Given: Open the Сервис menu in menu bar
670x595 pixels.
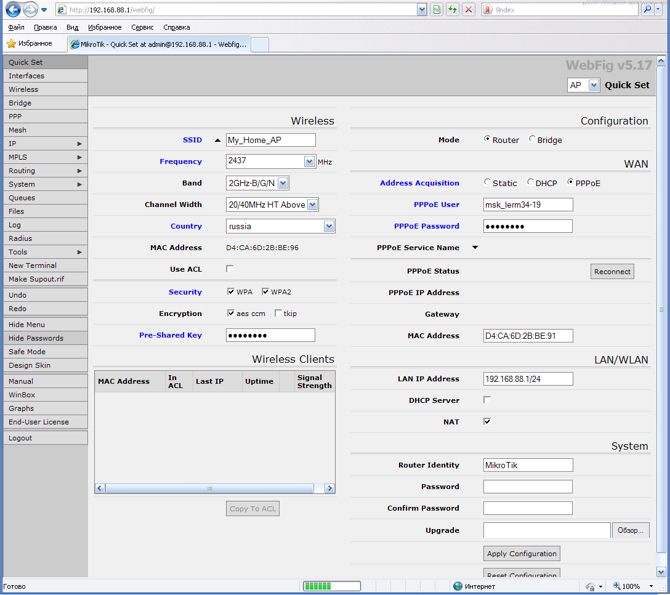Looking at the screenshot, I should [x=142, y=28].
